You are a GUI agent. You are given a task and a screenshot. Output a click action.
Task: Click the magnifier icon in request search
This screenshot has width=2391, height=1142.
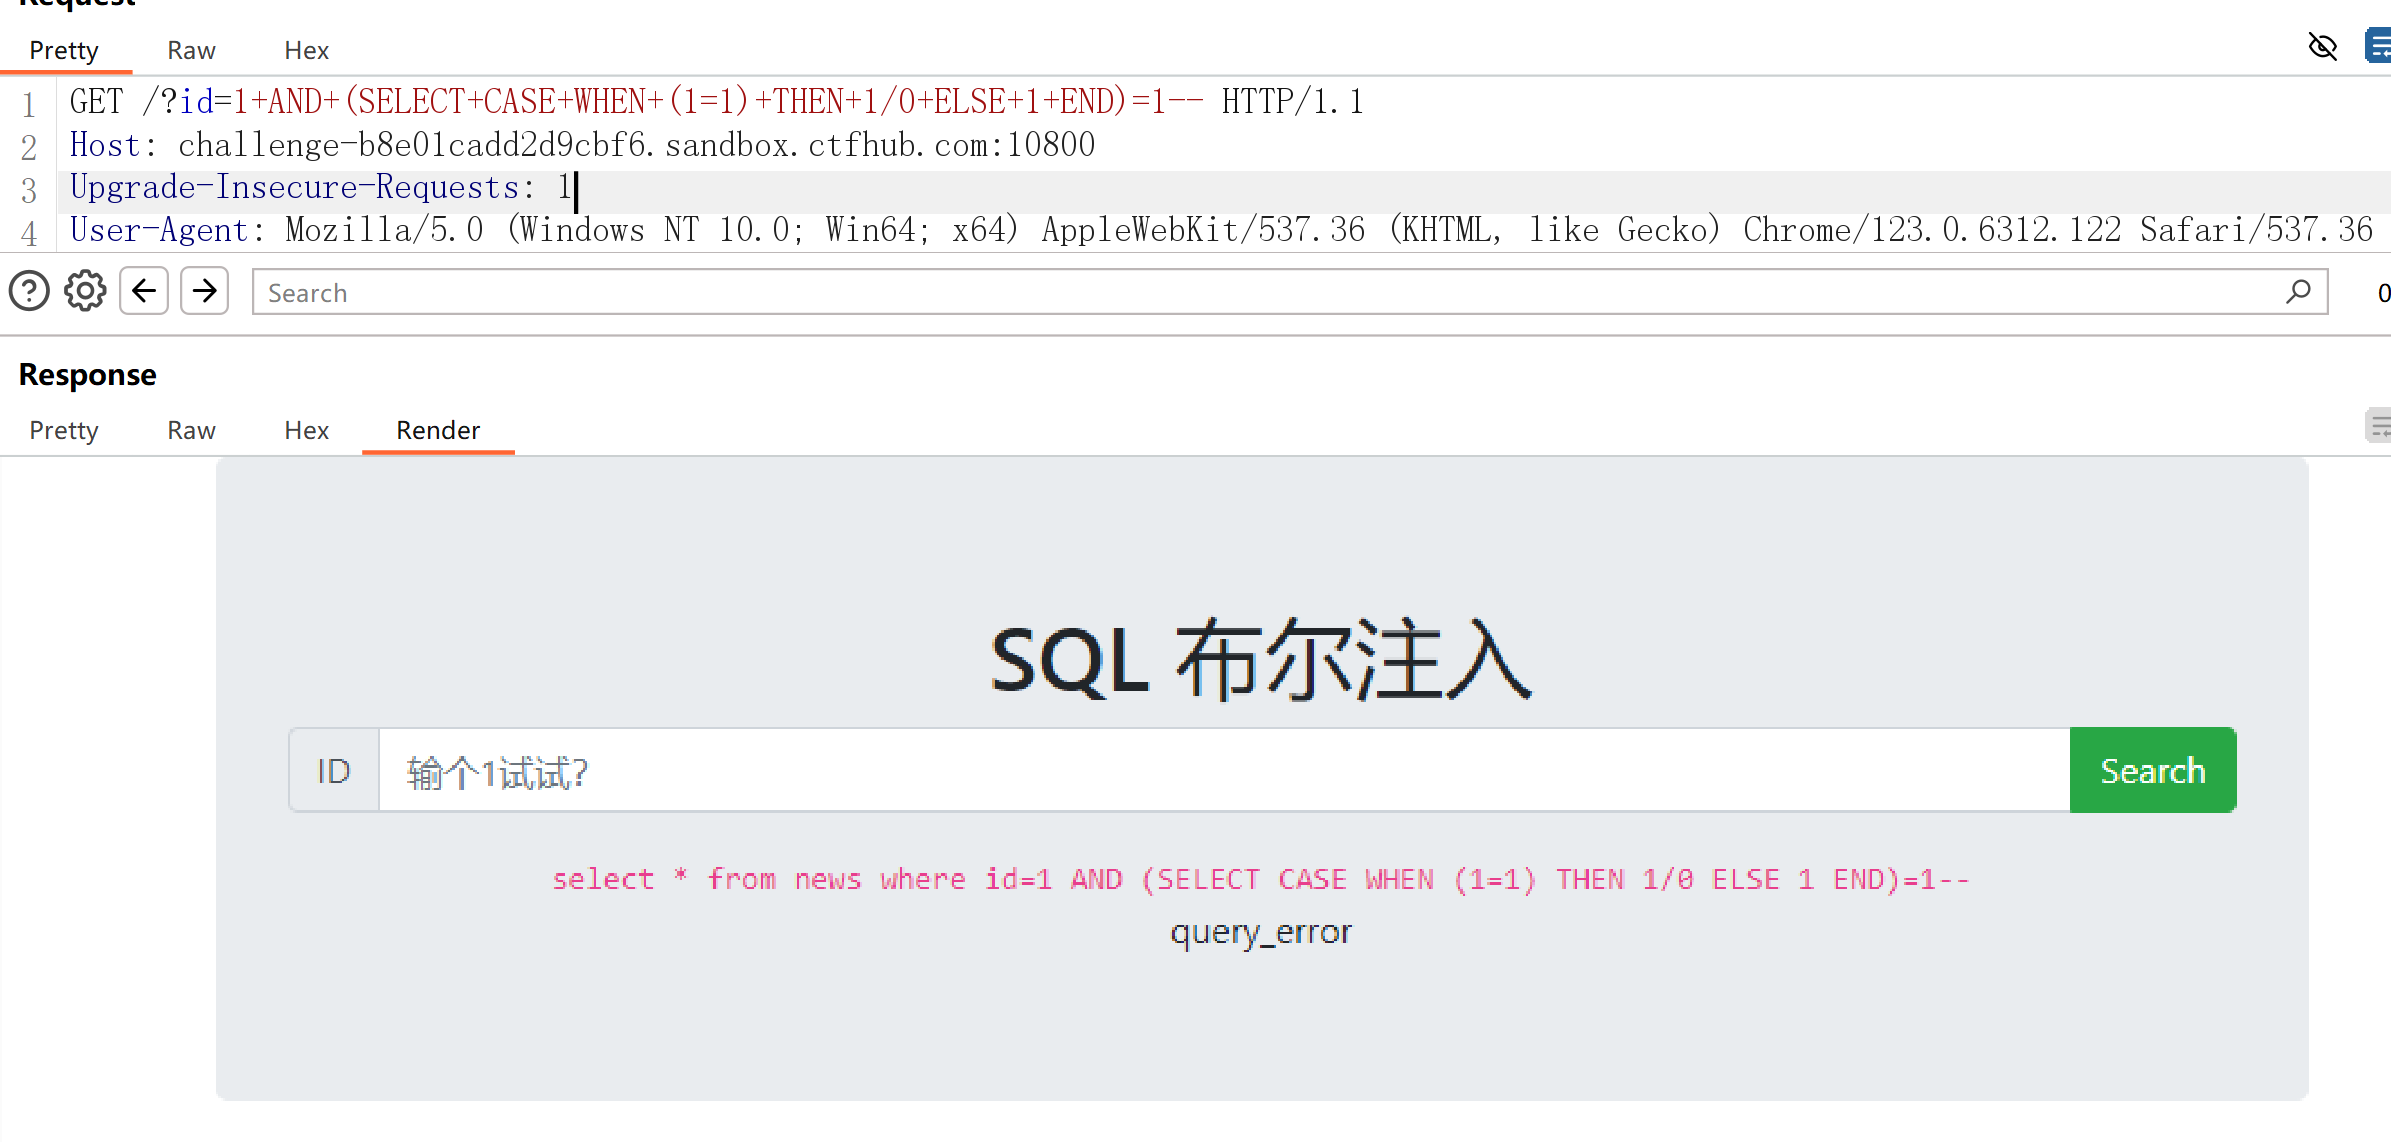2298,291
